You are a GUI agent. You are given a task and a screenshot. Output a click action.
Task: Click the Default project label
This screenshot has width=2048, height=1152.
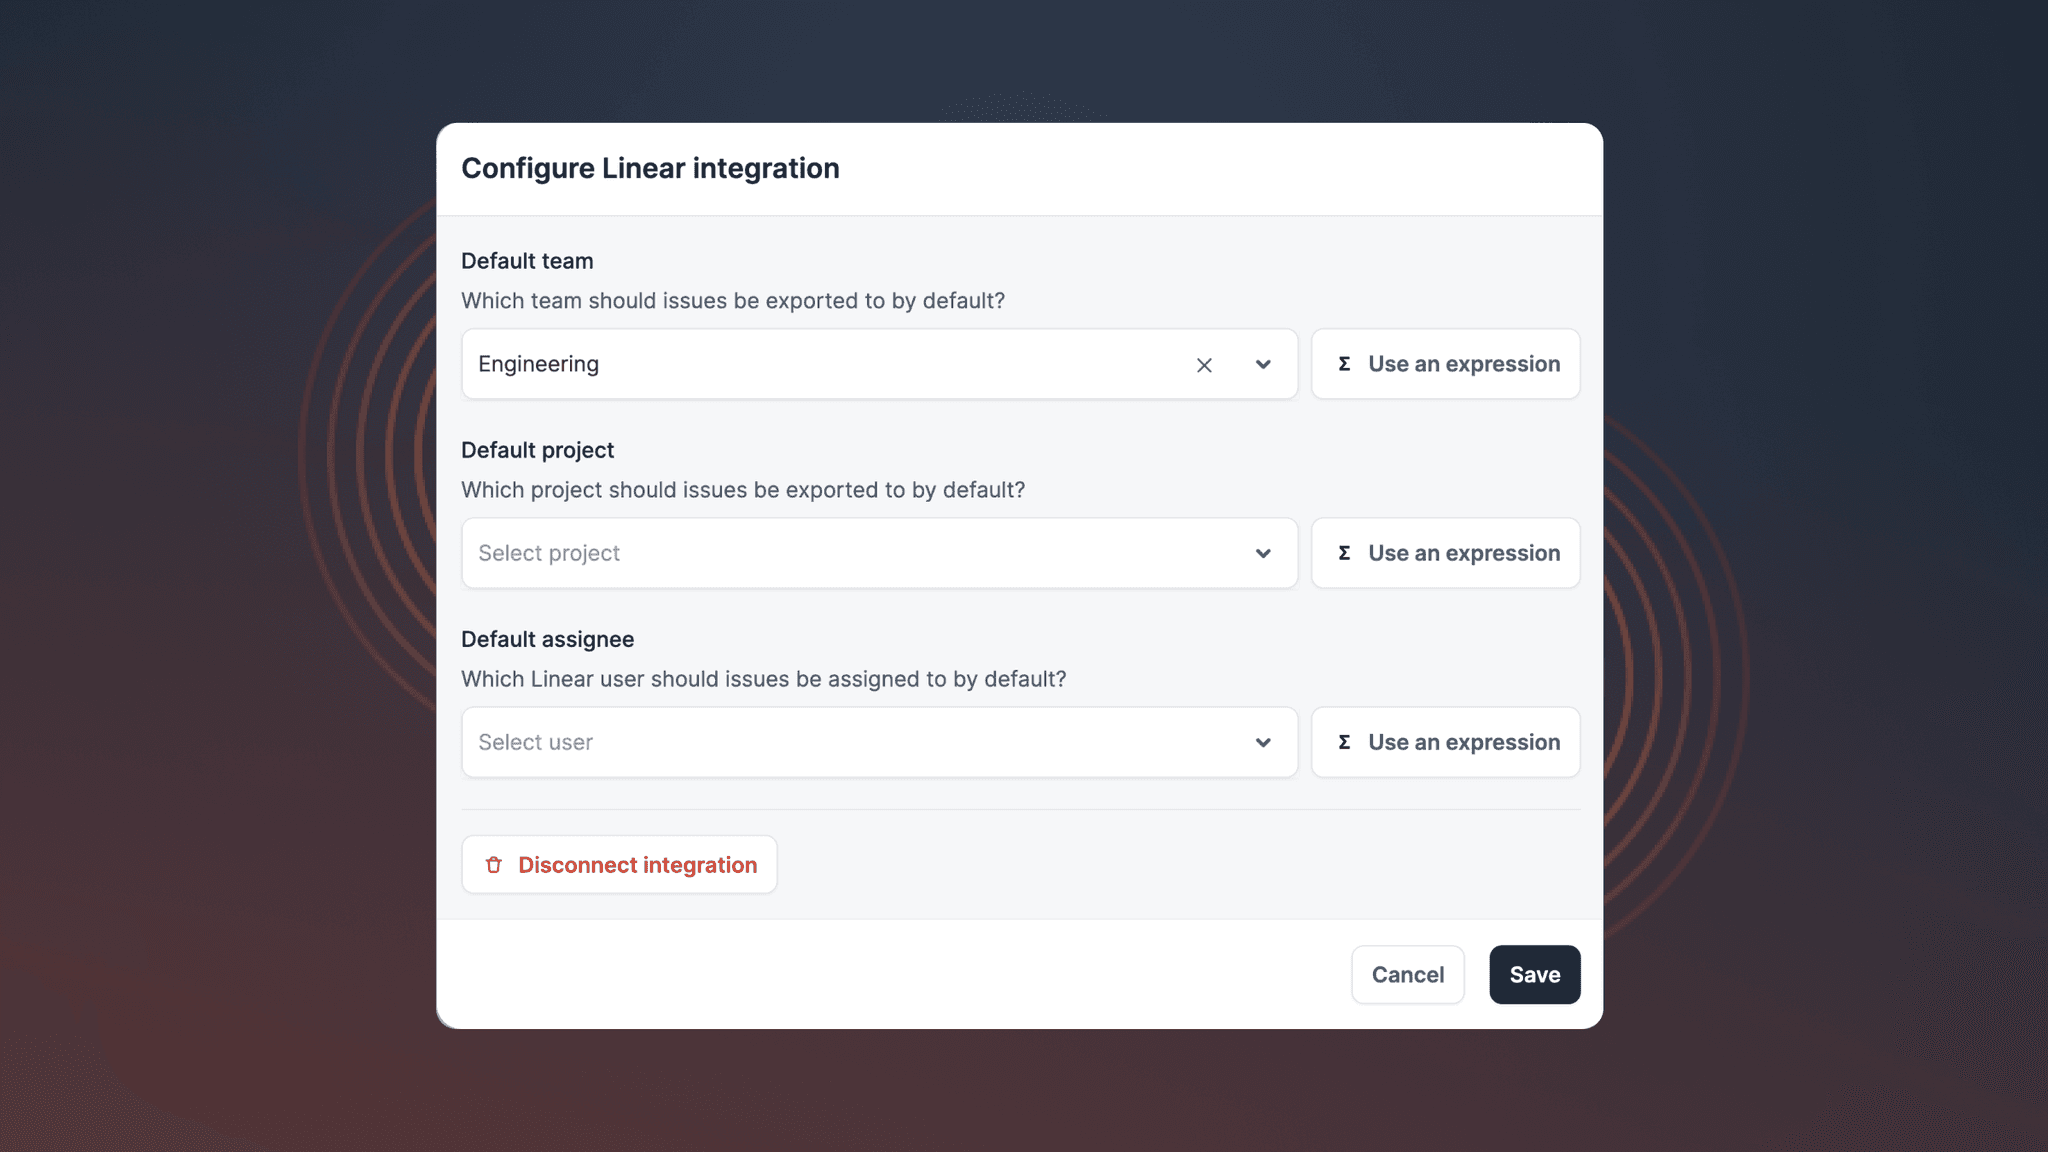pyautogui.click(x=537, y=450)
